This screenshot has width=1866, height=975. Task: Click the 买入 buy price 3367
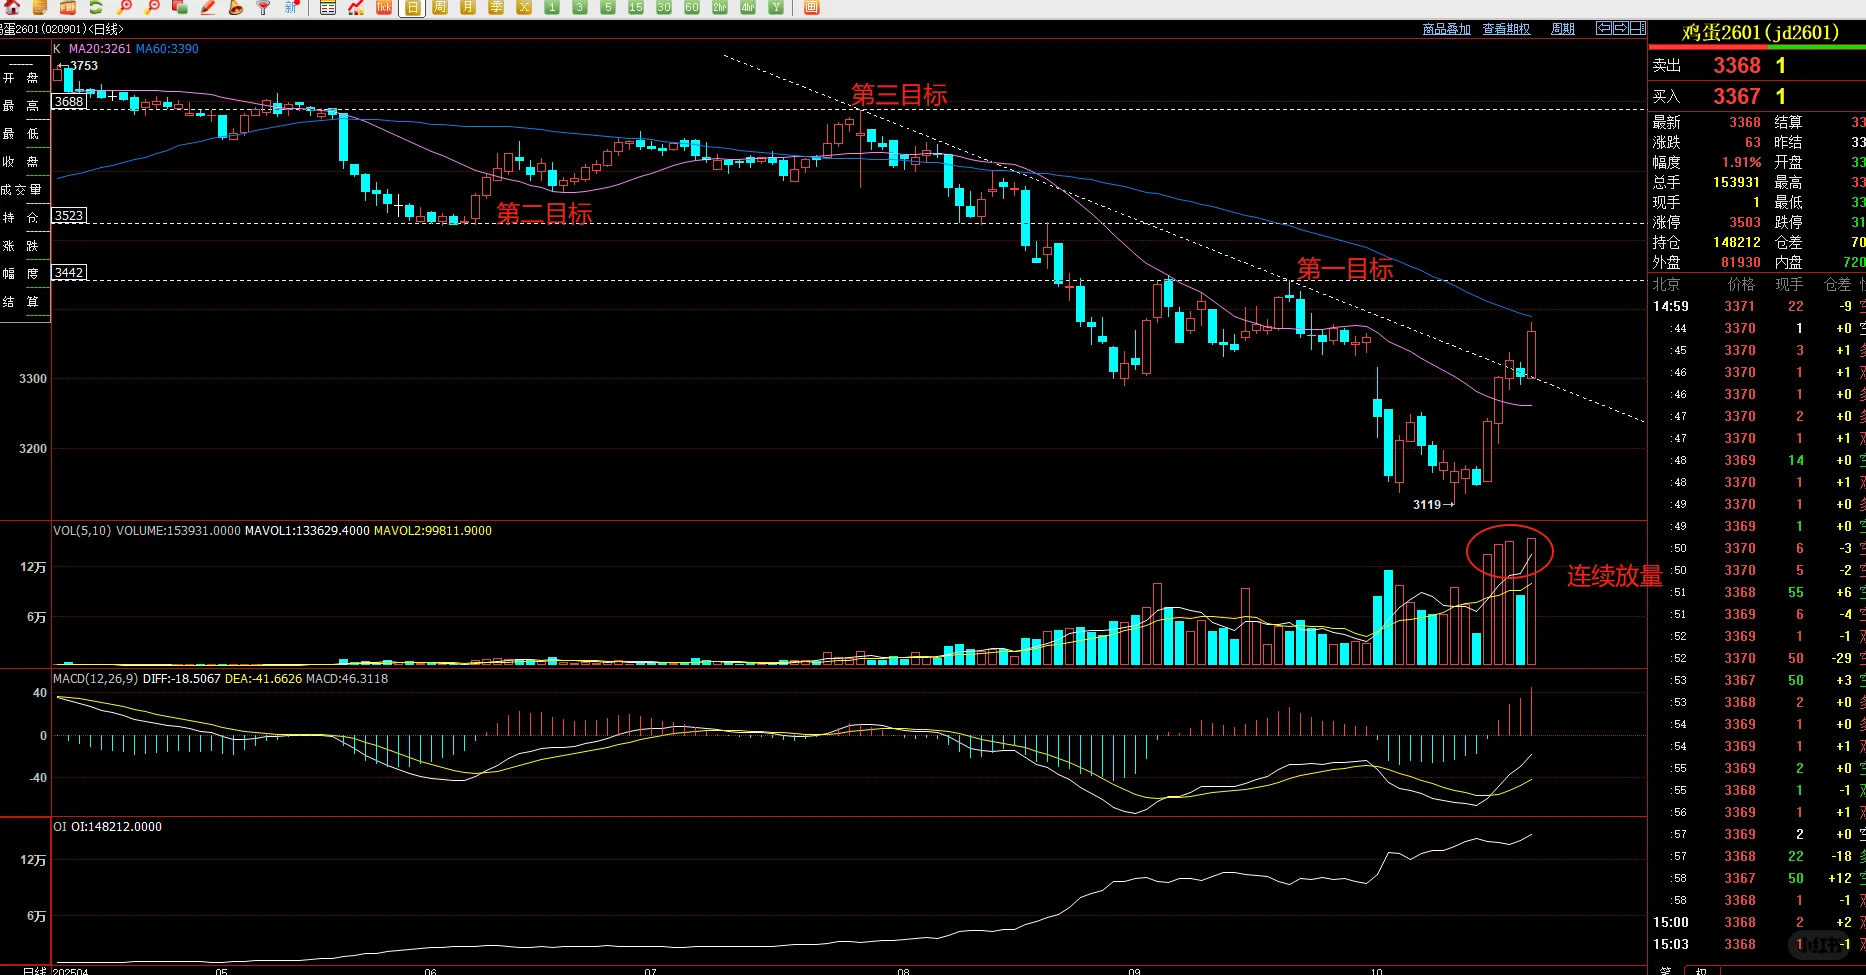1737,96
